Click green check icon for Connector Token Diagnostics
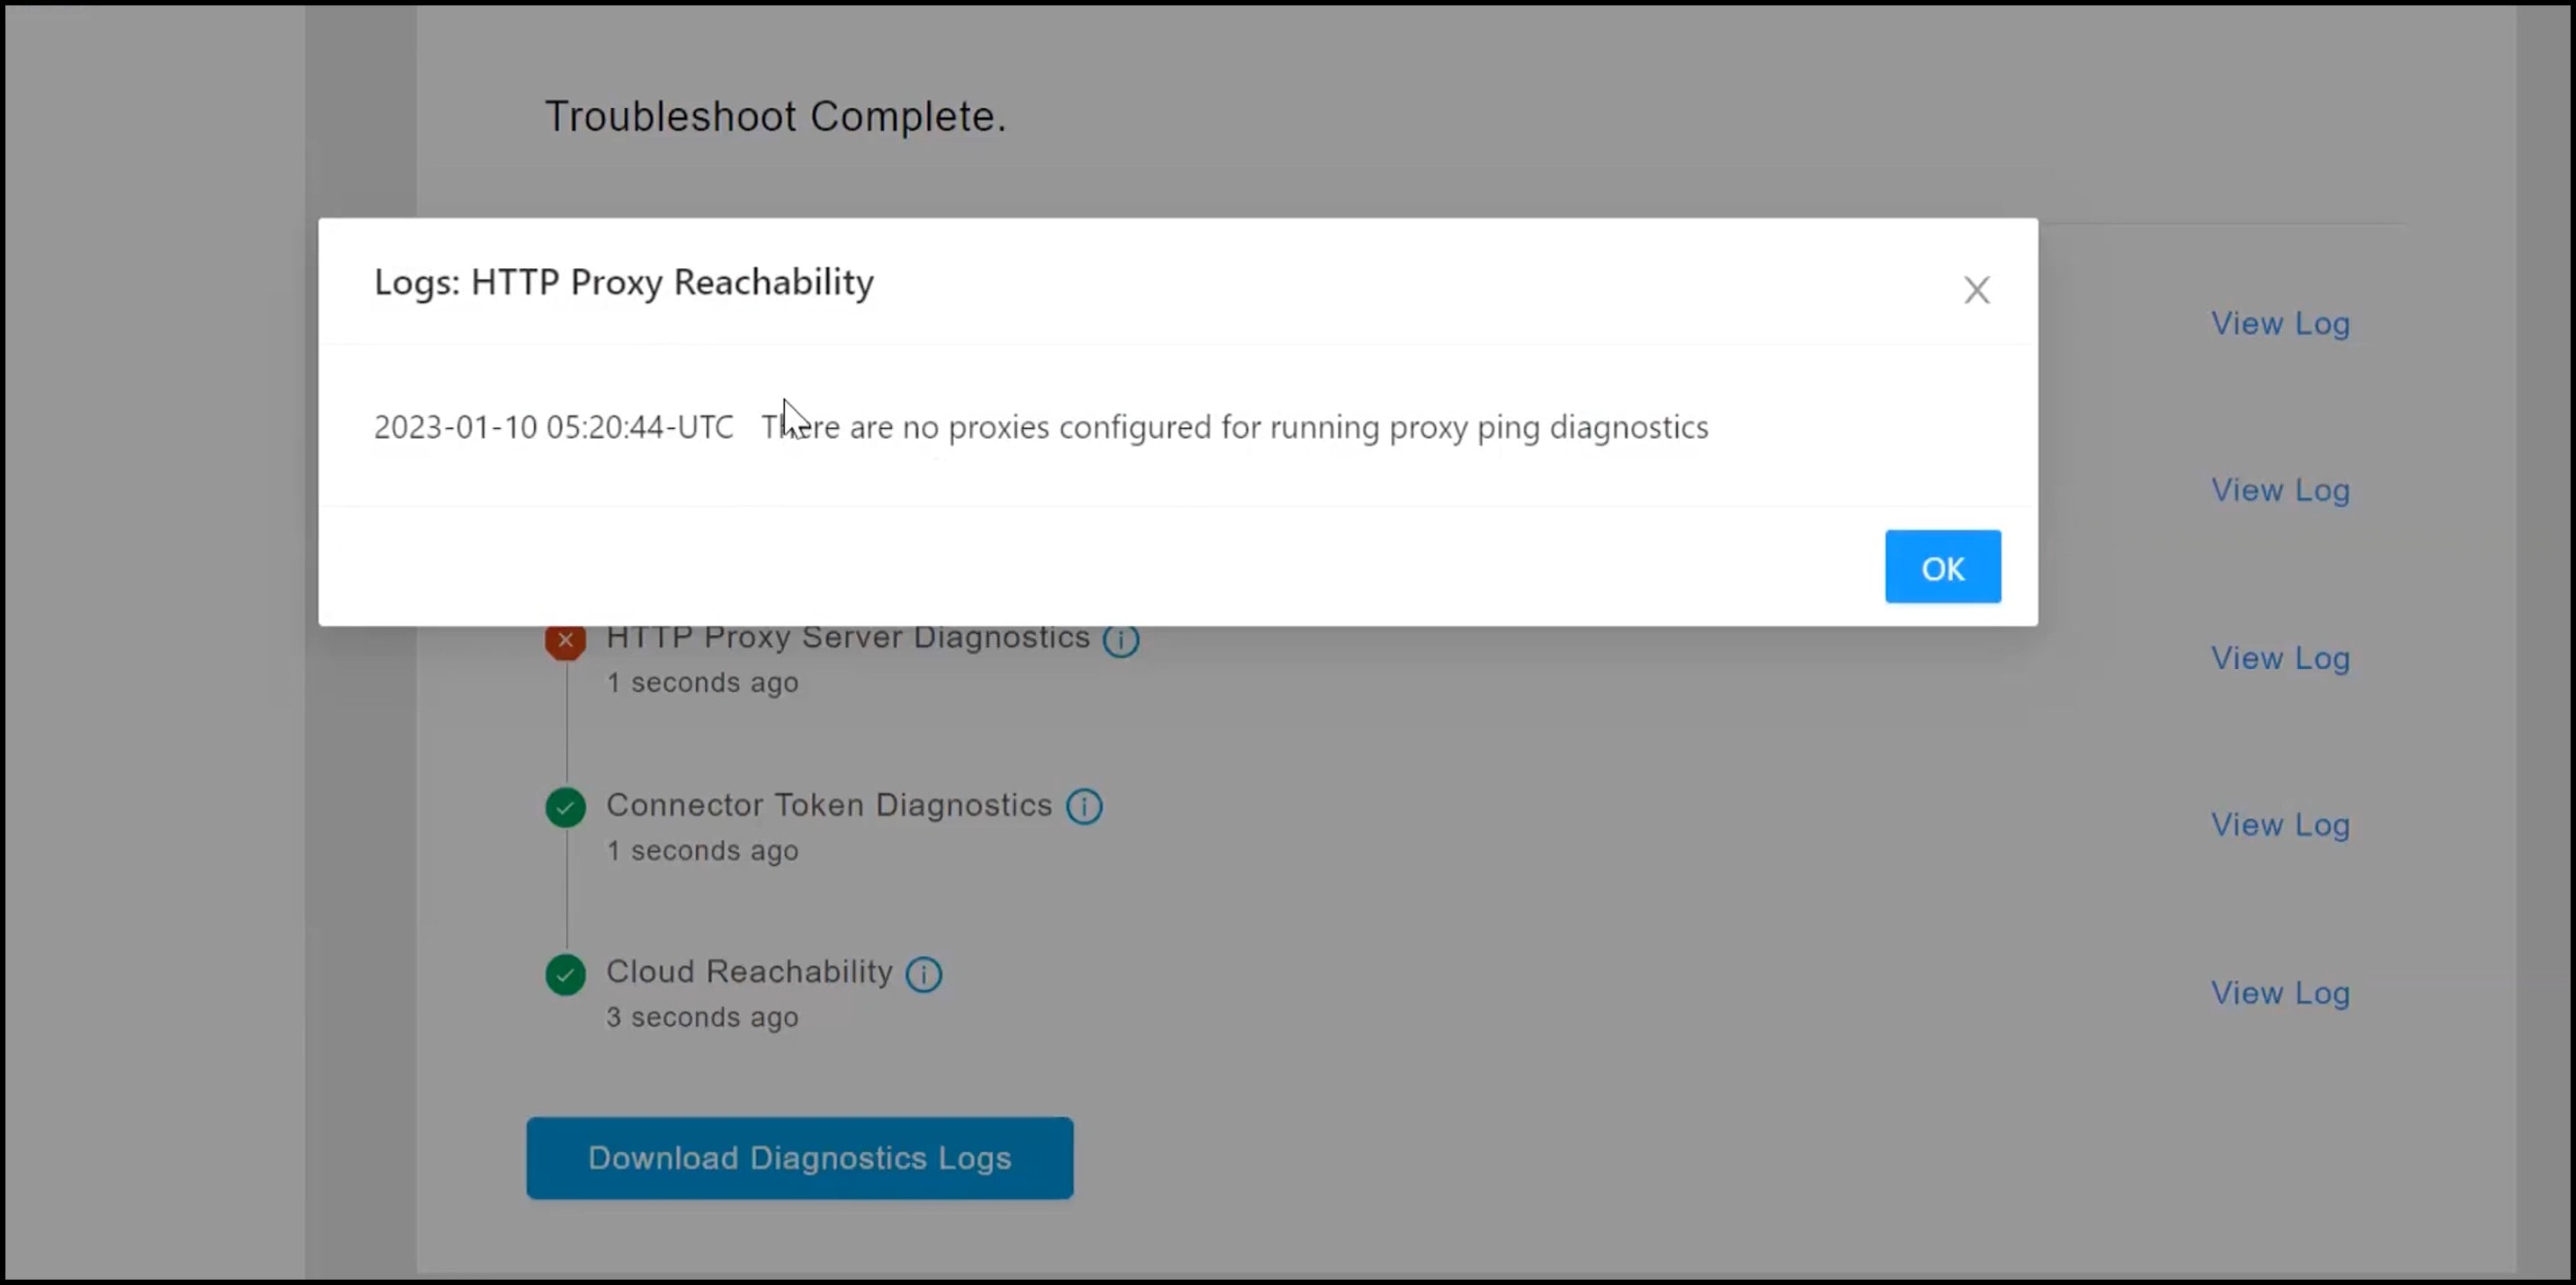 [566, 807]
